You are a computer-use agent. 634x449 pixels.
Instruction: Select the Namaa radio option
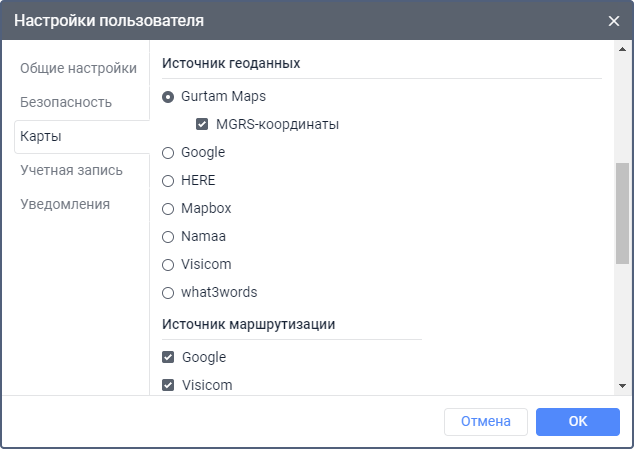click(168, 237)
